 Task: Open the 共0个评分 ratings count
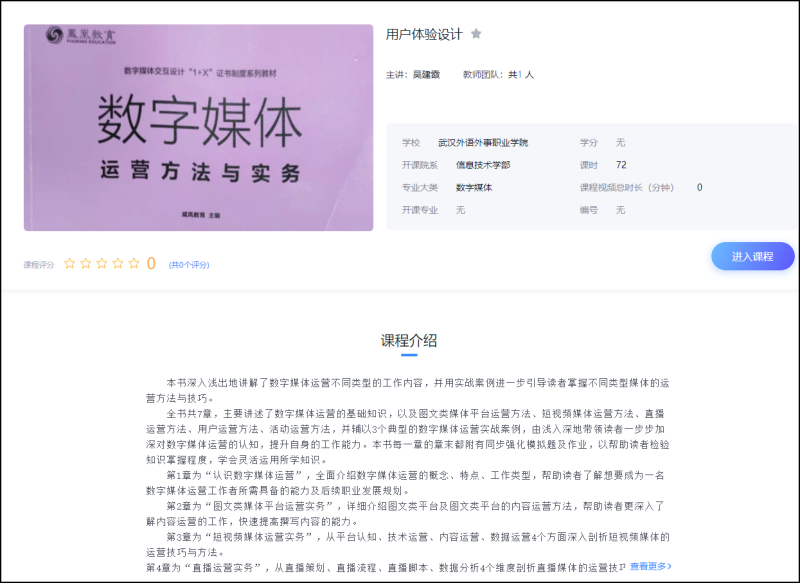click(188, 265)
